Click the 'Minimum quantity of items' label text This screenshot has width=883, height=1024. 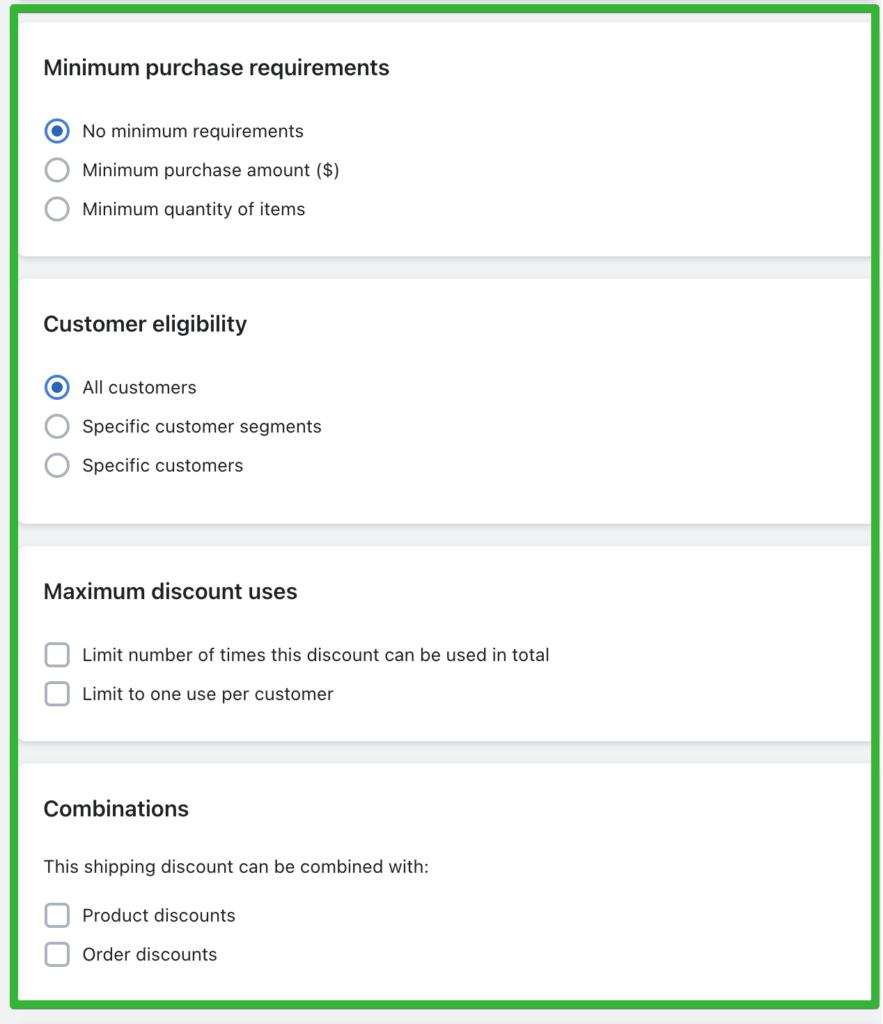click(193, 210)
